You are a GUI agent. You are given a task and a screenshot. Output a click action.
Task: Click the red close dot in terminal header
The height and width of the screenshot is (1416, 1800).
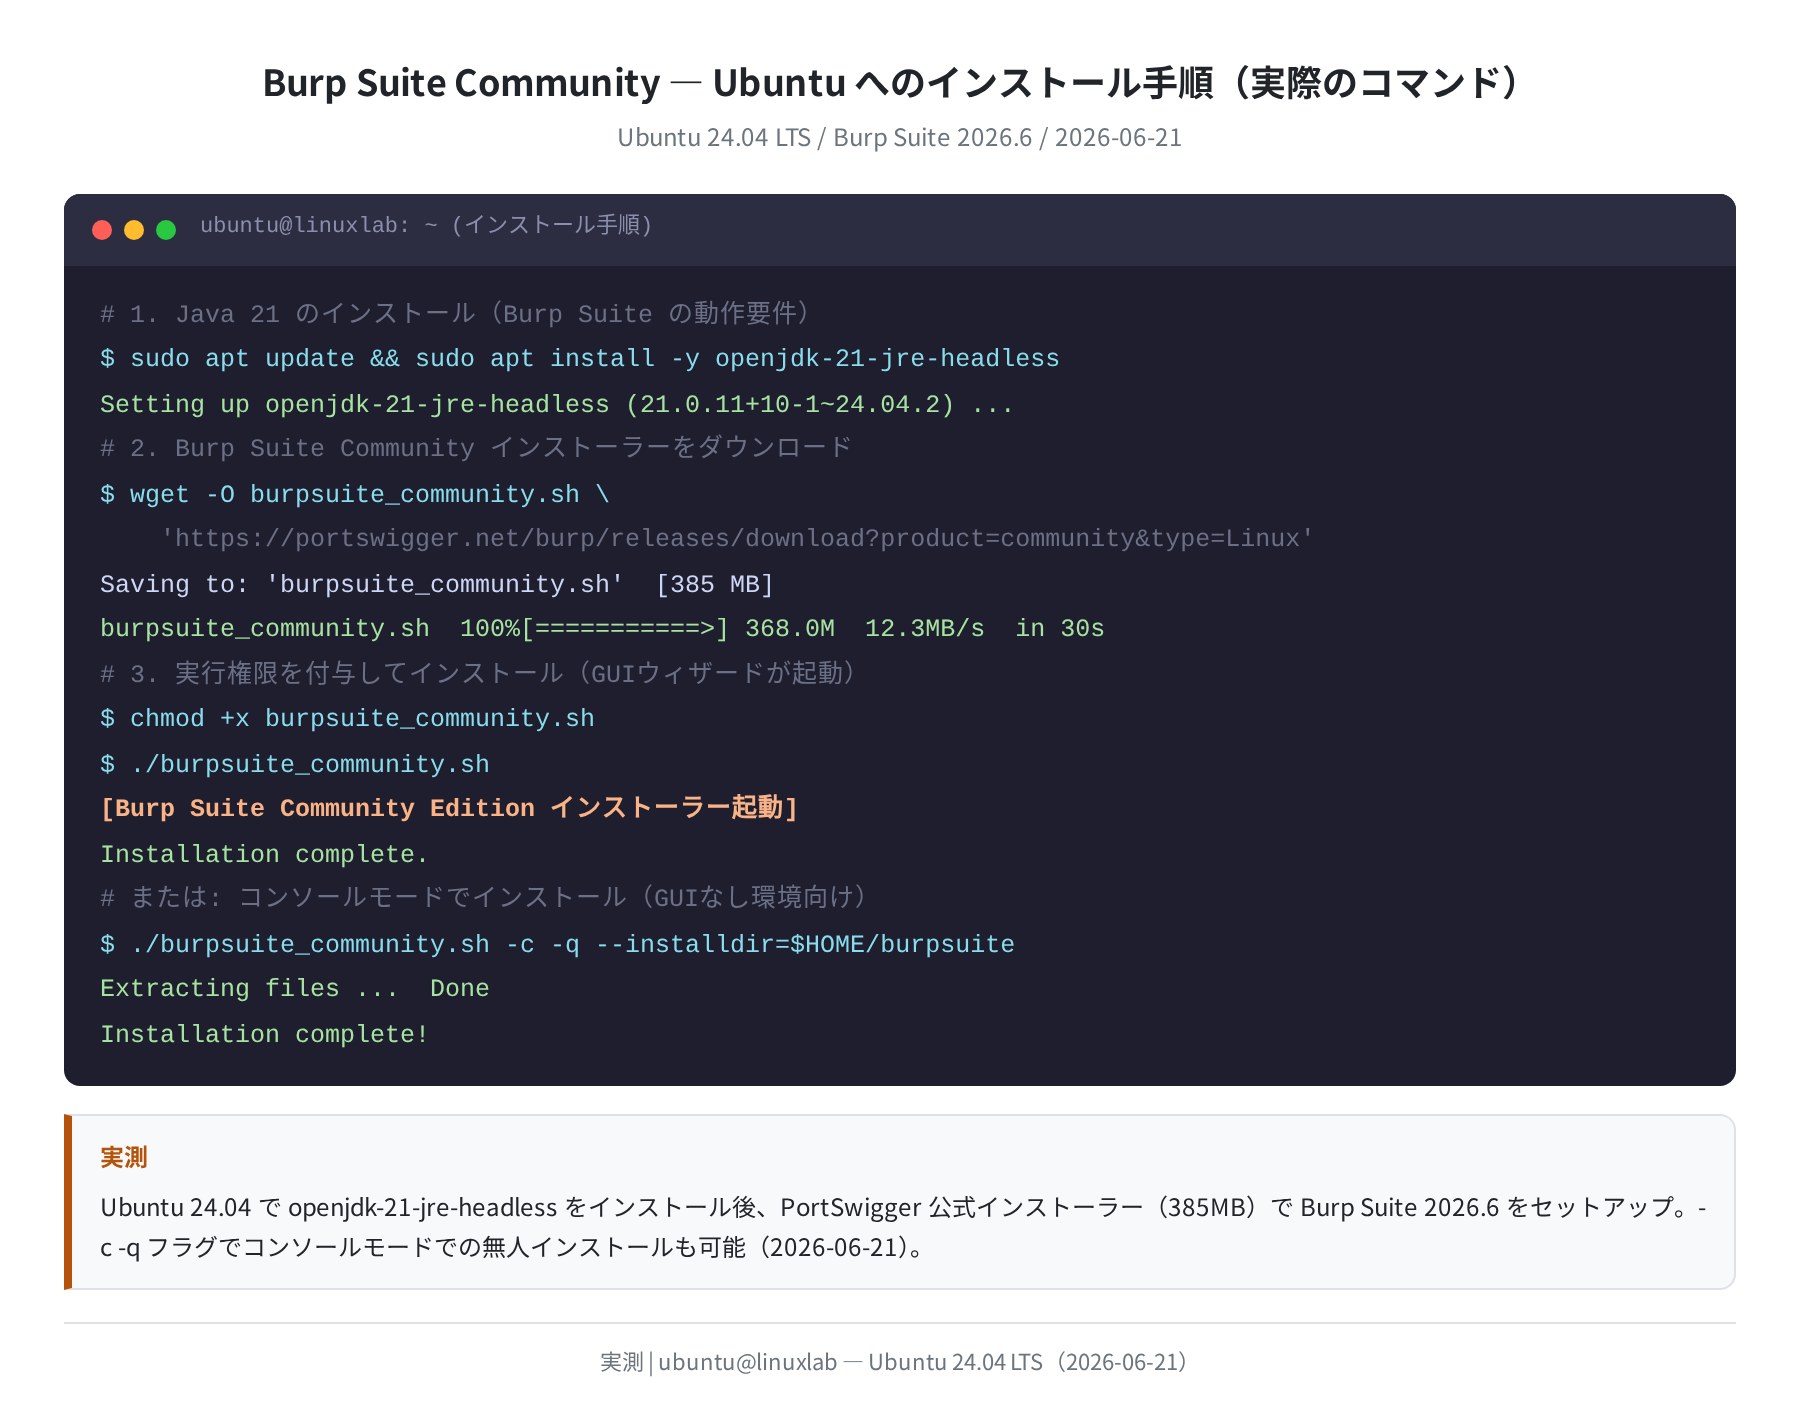pyautogui.click(x=102, y=230)
